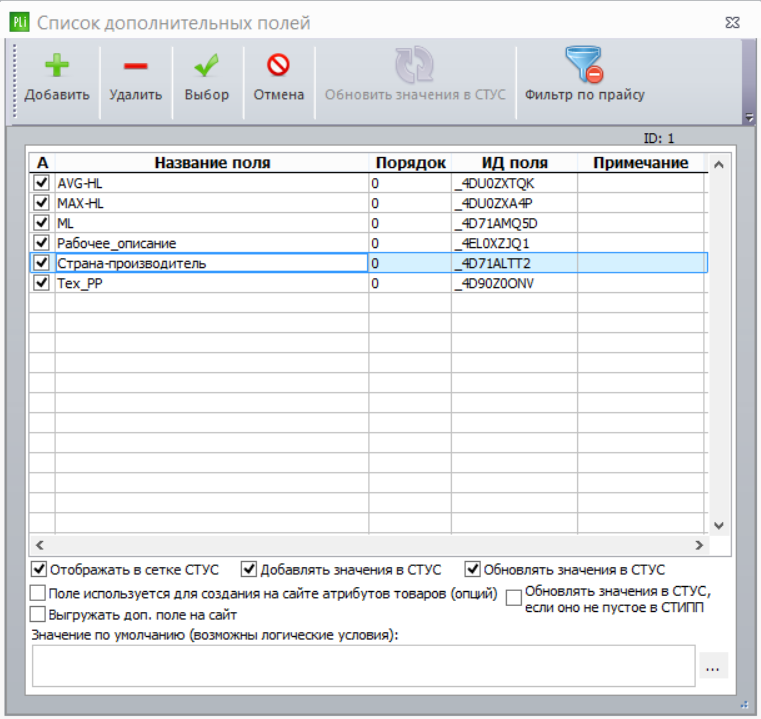Click the Порядок value in Tex_PP row
Viewport: 761px width, 719px height.
(410, 283)
